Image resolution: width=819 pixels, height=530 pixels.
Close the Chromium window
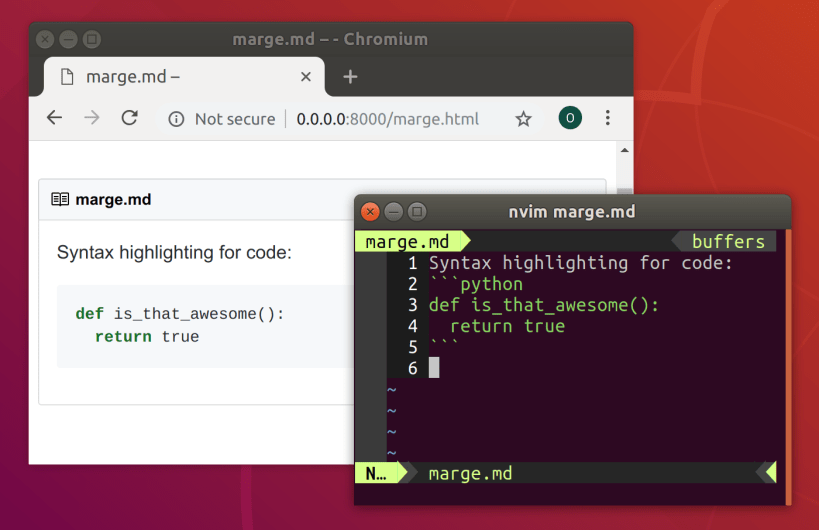[x=45, y=39]
